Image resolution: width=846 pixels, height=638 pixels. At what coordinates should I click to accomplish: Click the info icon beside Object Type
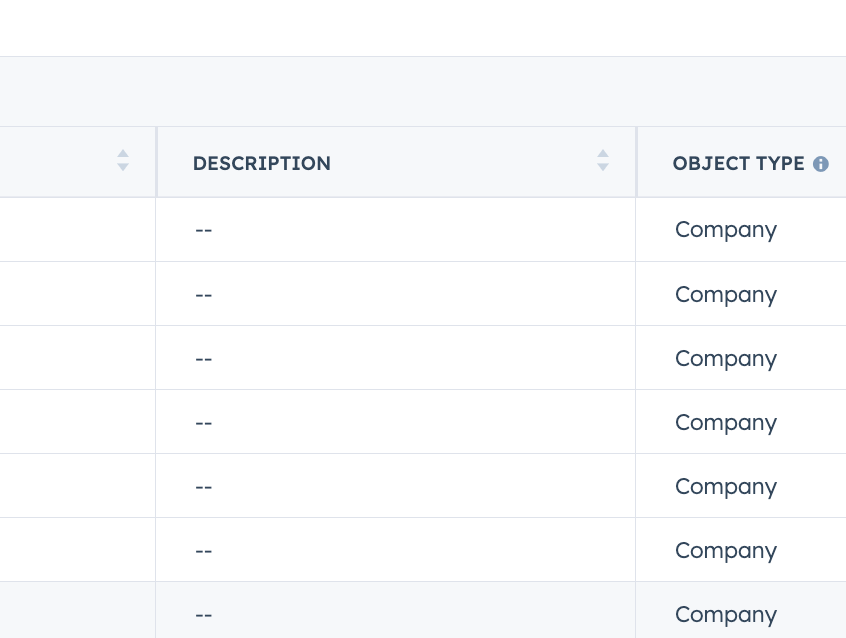coord(821,164)
